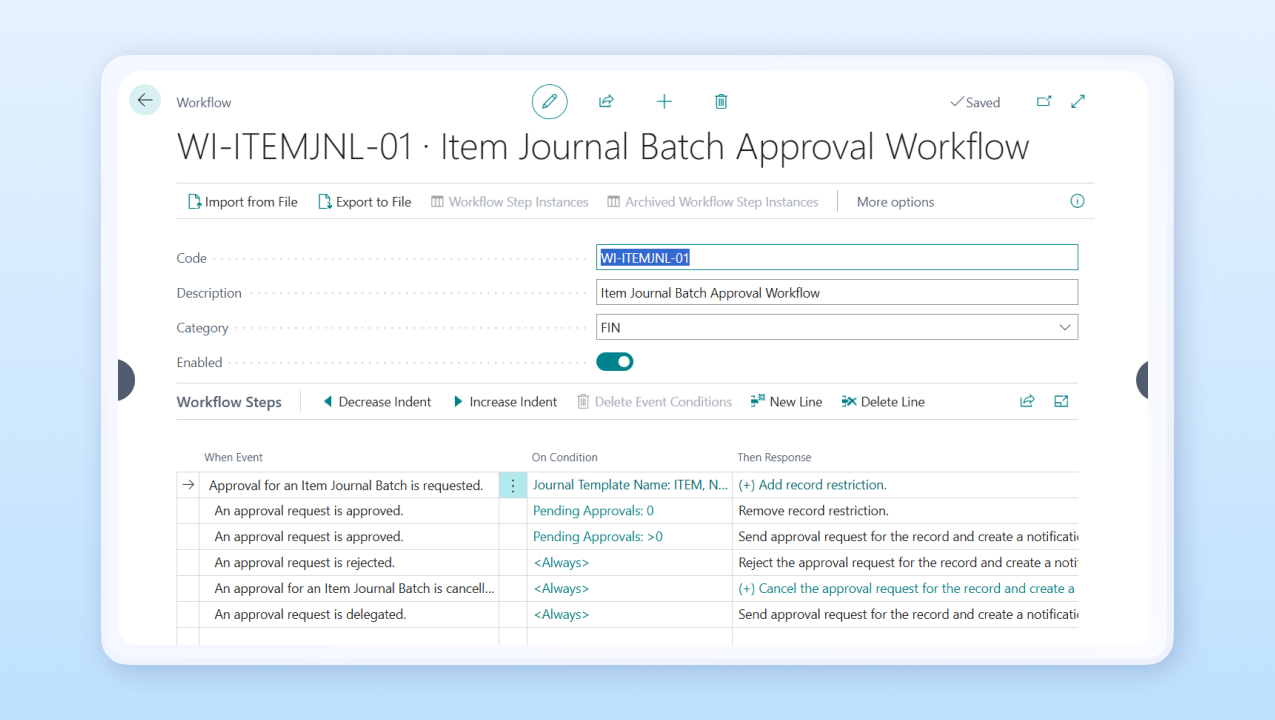Screen dimensions: 1275x720
Task: Disable the Enabled toggle
Action: 614,361
